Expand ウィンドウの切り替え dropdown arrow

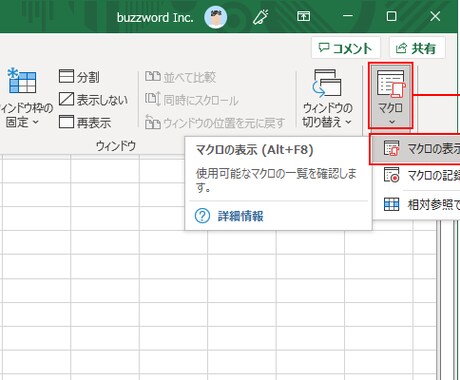[x=349, y=122]
